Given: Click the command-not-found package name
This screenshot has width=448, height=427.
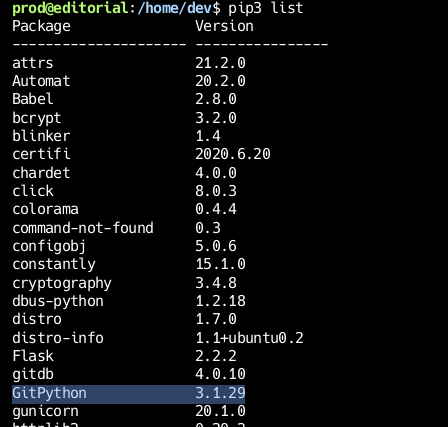Looking at the screenshot, I should tap(83, 228).
